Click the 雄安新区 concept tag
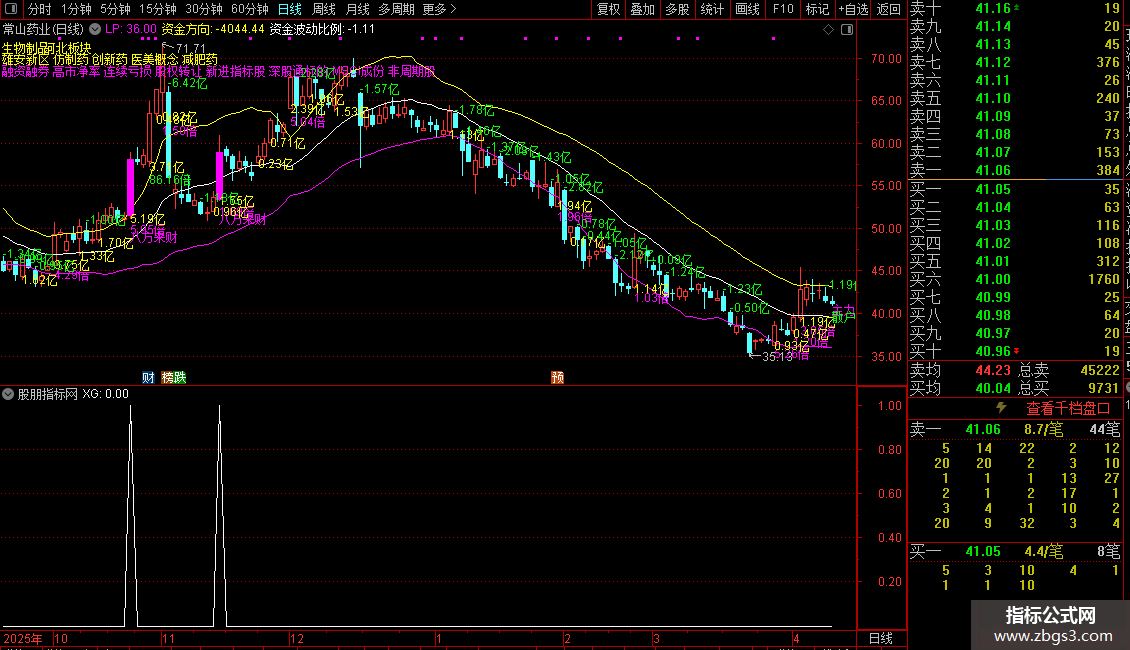 (25, 60)
